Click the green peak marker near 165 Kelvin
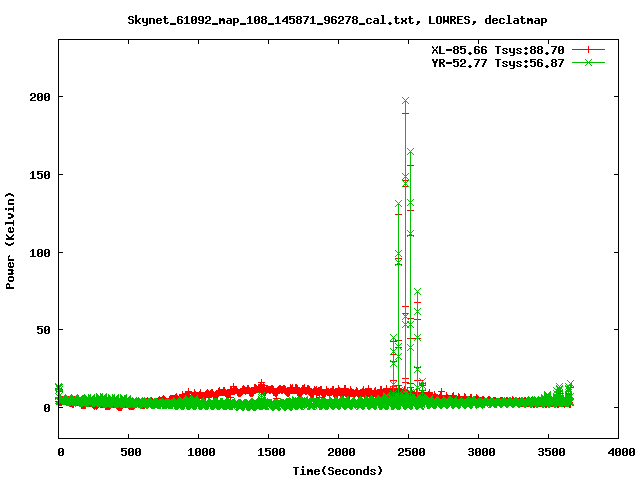640x480 pixels. (x=410, y=152)
